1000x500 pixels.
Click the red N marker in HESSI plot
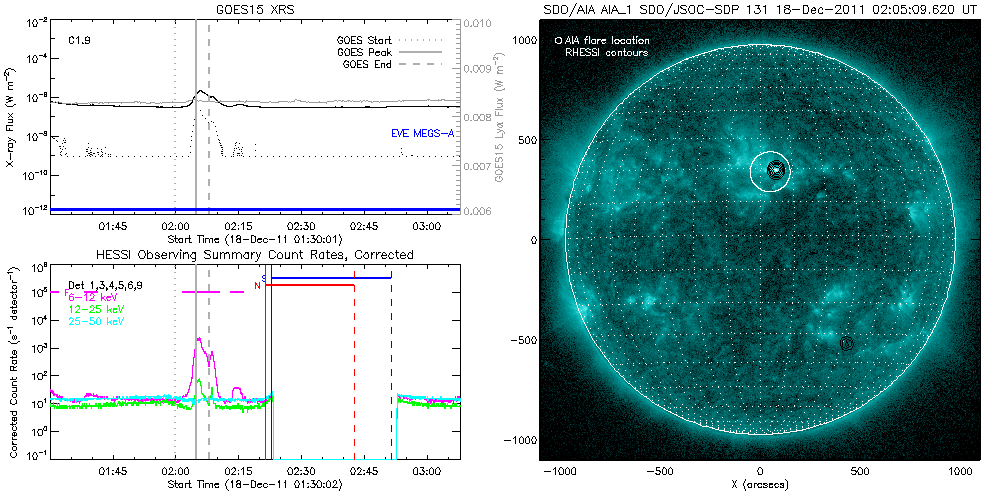point(257,286)
